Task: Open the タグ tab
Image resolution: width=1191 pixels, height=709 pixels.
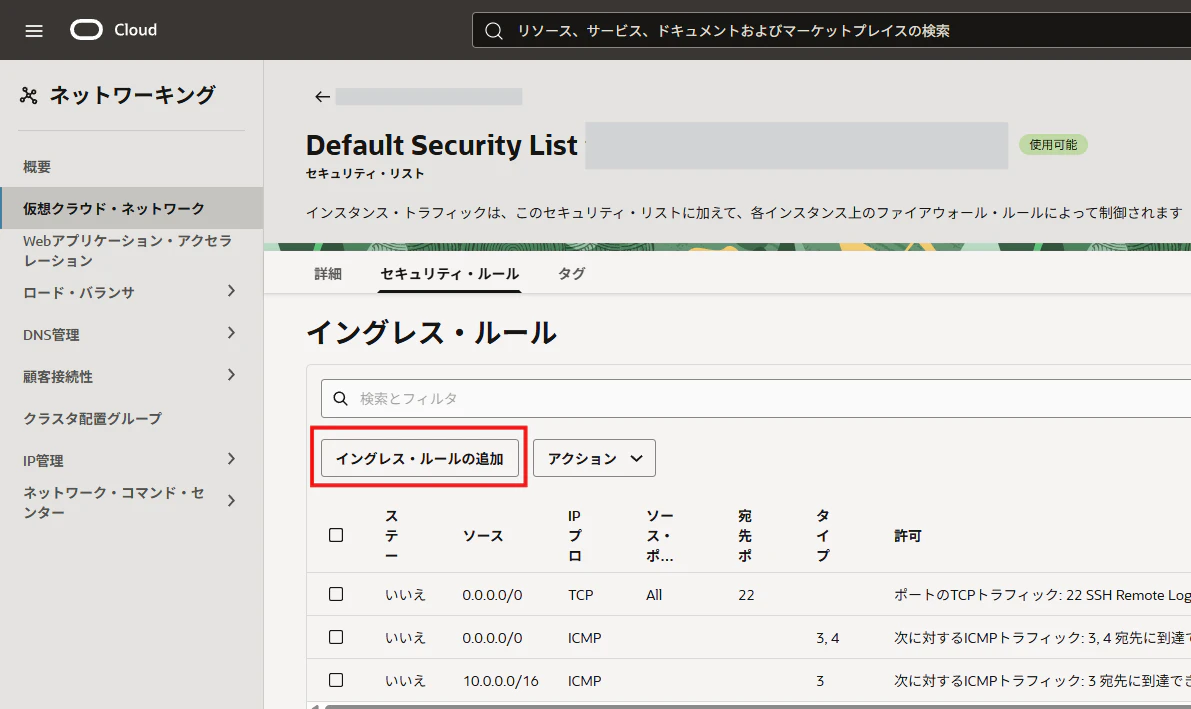Action: (571, 274)
